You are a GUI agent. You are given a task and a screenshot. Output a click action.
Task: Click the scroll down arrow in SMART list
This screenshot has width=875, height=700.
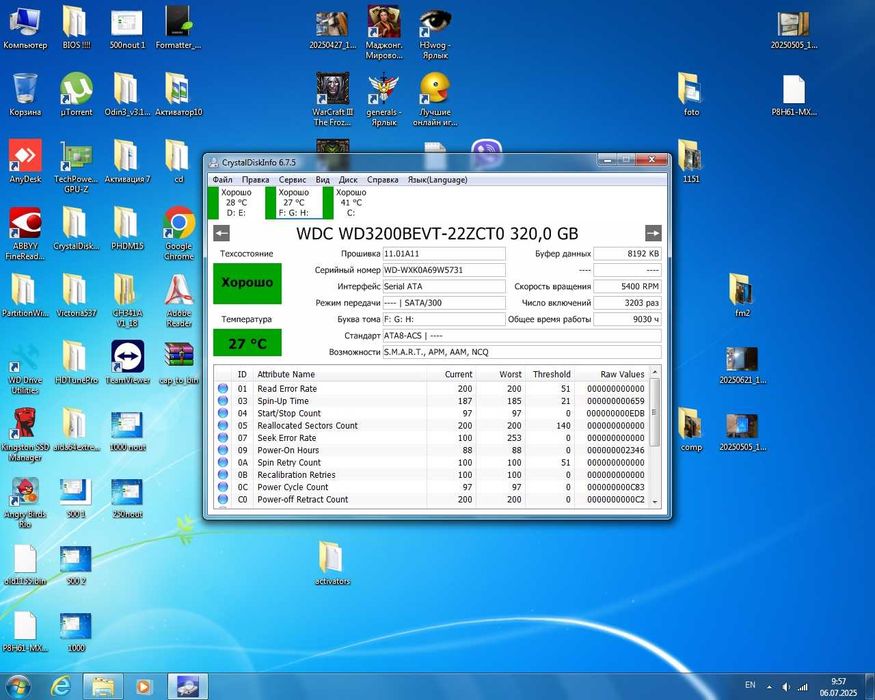click(655, 502)
